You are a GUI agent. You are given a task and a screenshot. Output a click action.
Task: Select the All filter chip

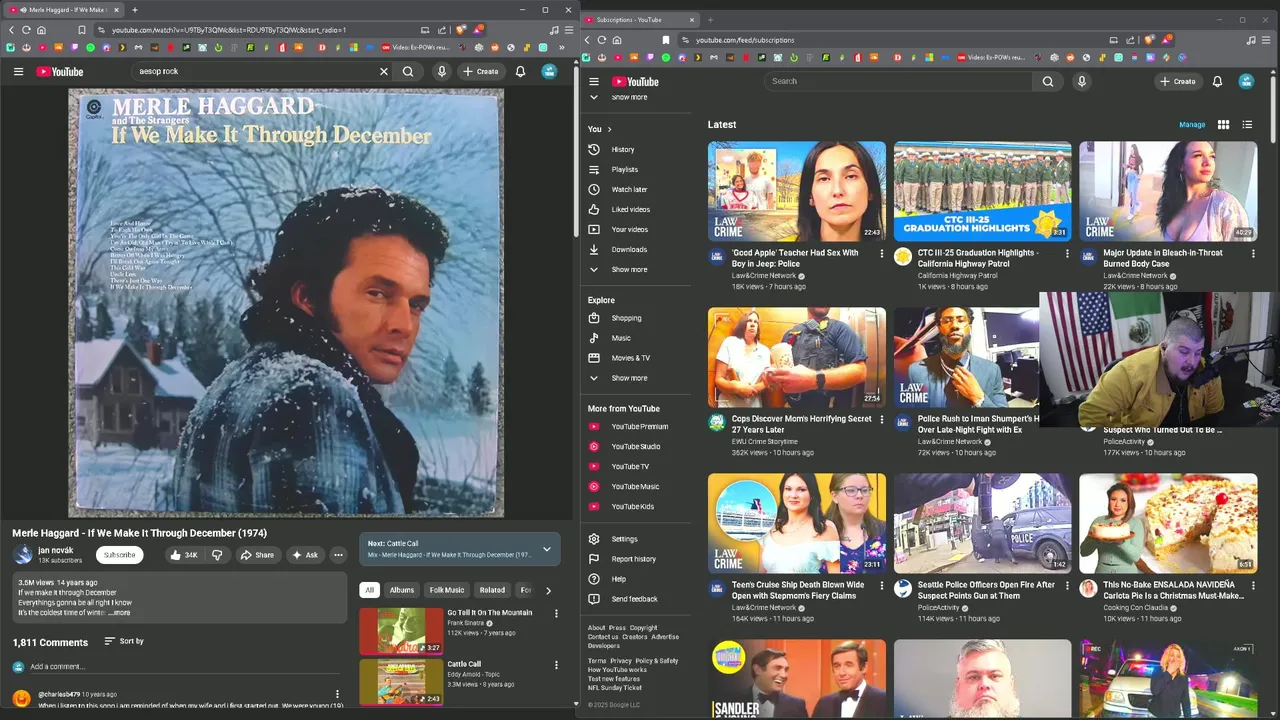[x=369, y=590]
